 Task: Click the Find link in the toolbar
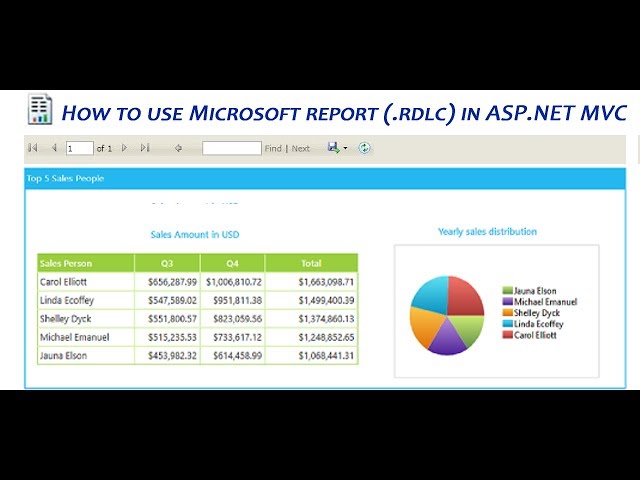[x=273, y=149]
